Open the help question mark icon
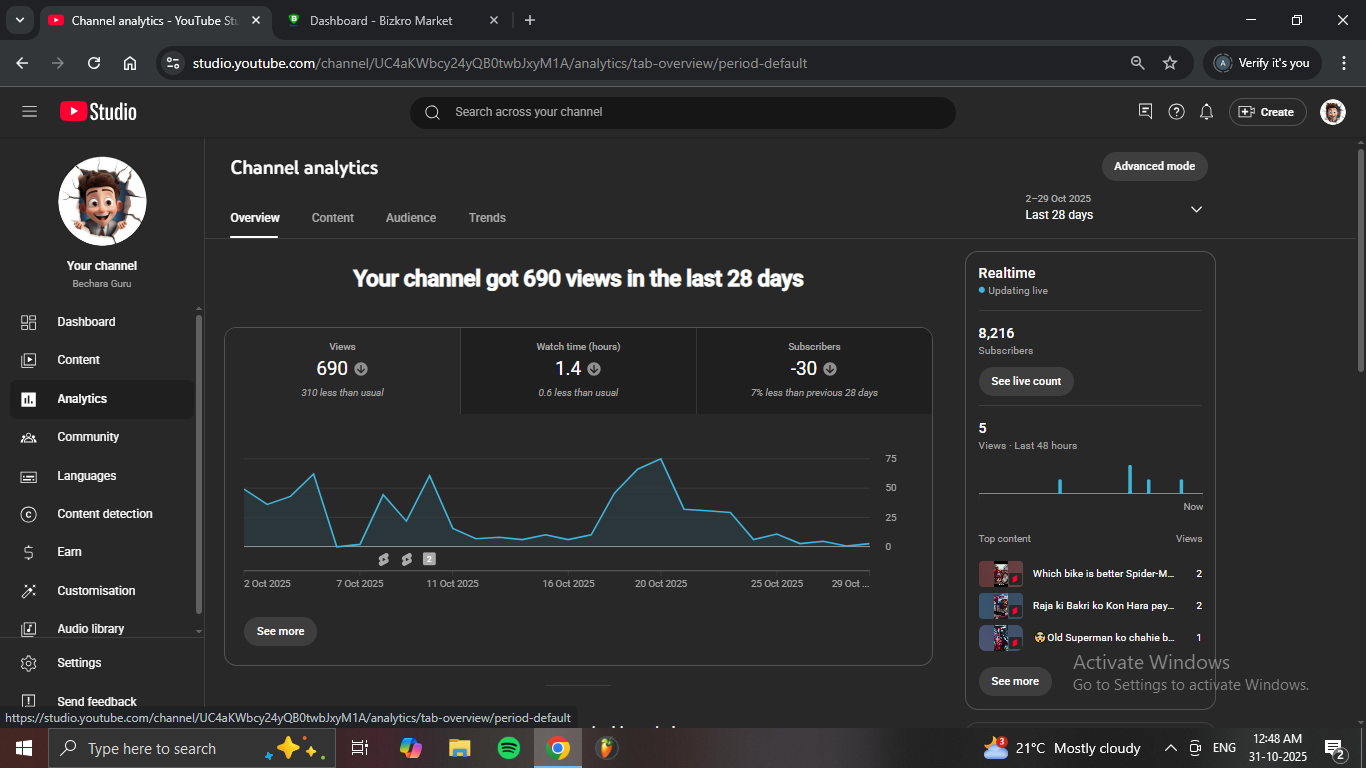Viewport: 1366px width, 768px height. coord(1177,112)
